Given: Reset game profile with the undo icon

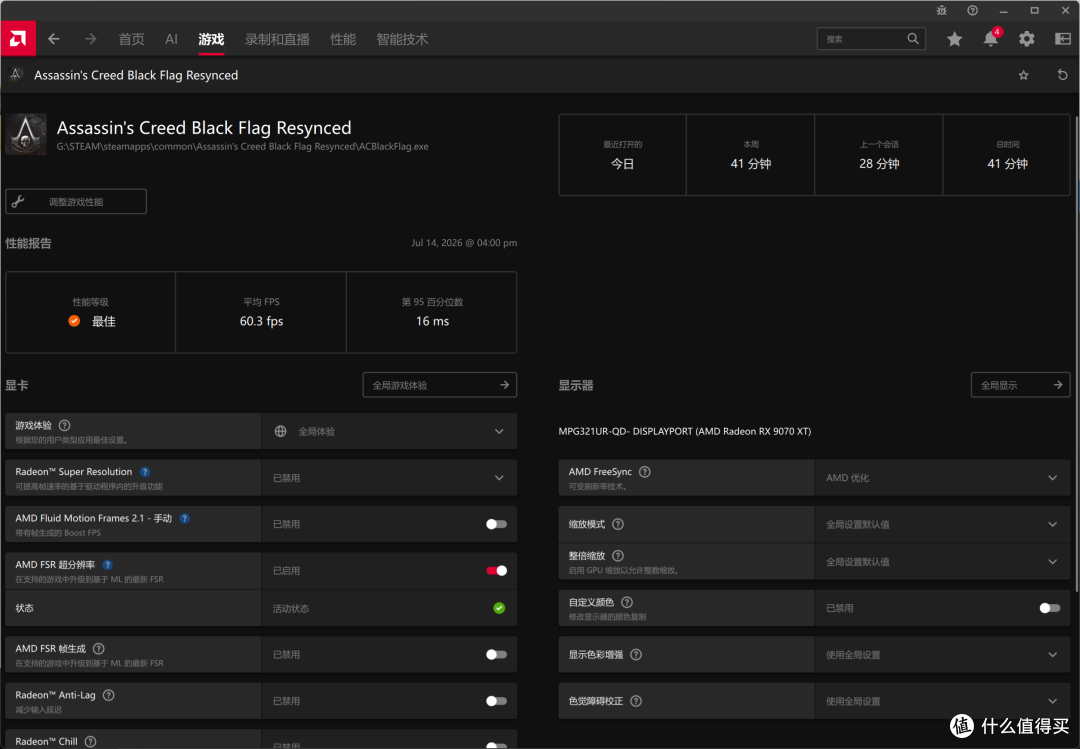Looking at the screenshot, I should click(1062, 74).
